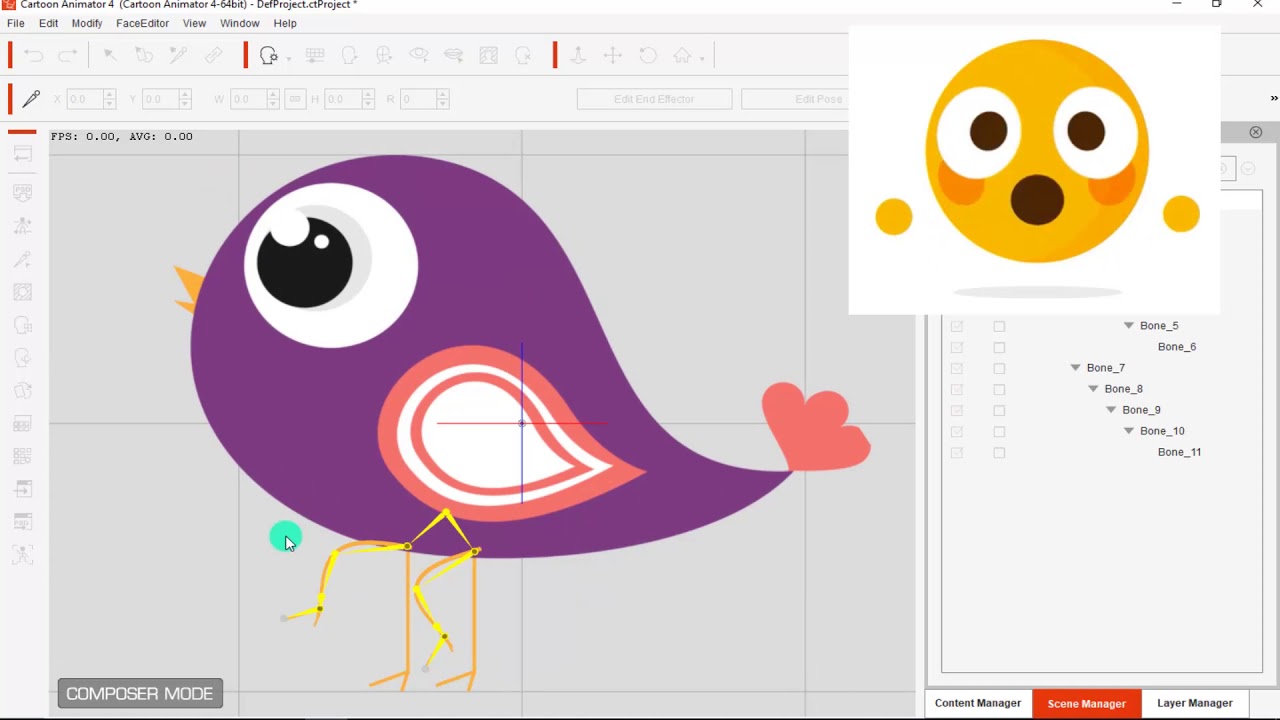Open the Character Composer head-gear icon
Screen dimensions: 1280x720
click(268, 56)
